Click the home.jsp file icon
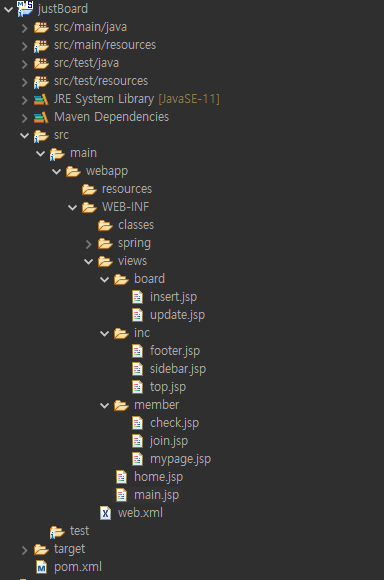This screenshot has height=580, width=384. 121,478
